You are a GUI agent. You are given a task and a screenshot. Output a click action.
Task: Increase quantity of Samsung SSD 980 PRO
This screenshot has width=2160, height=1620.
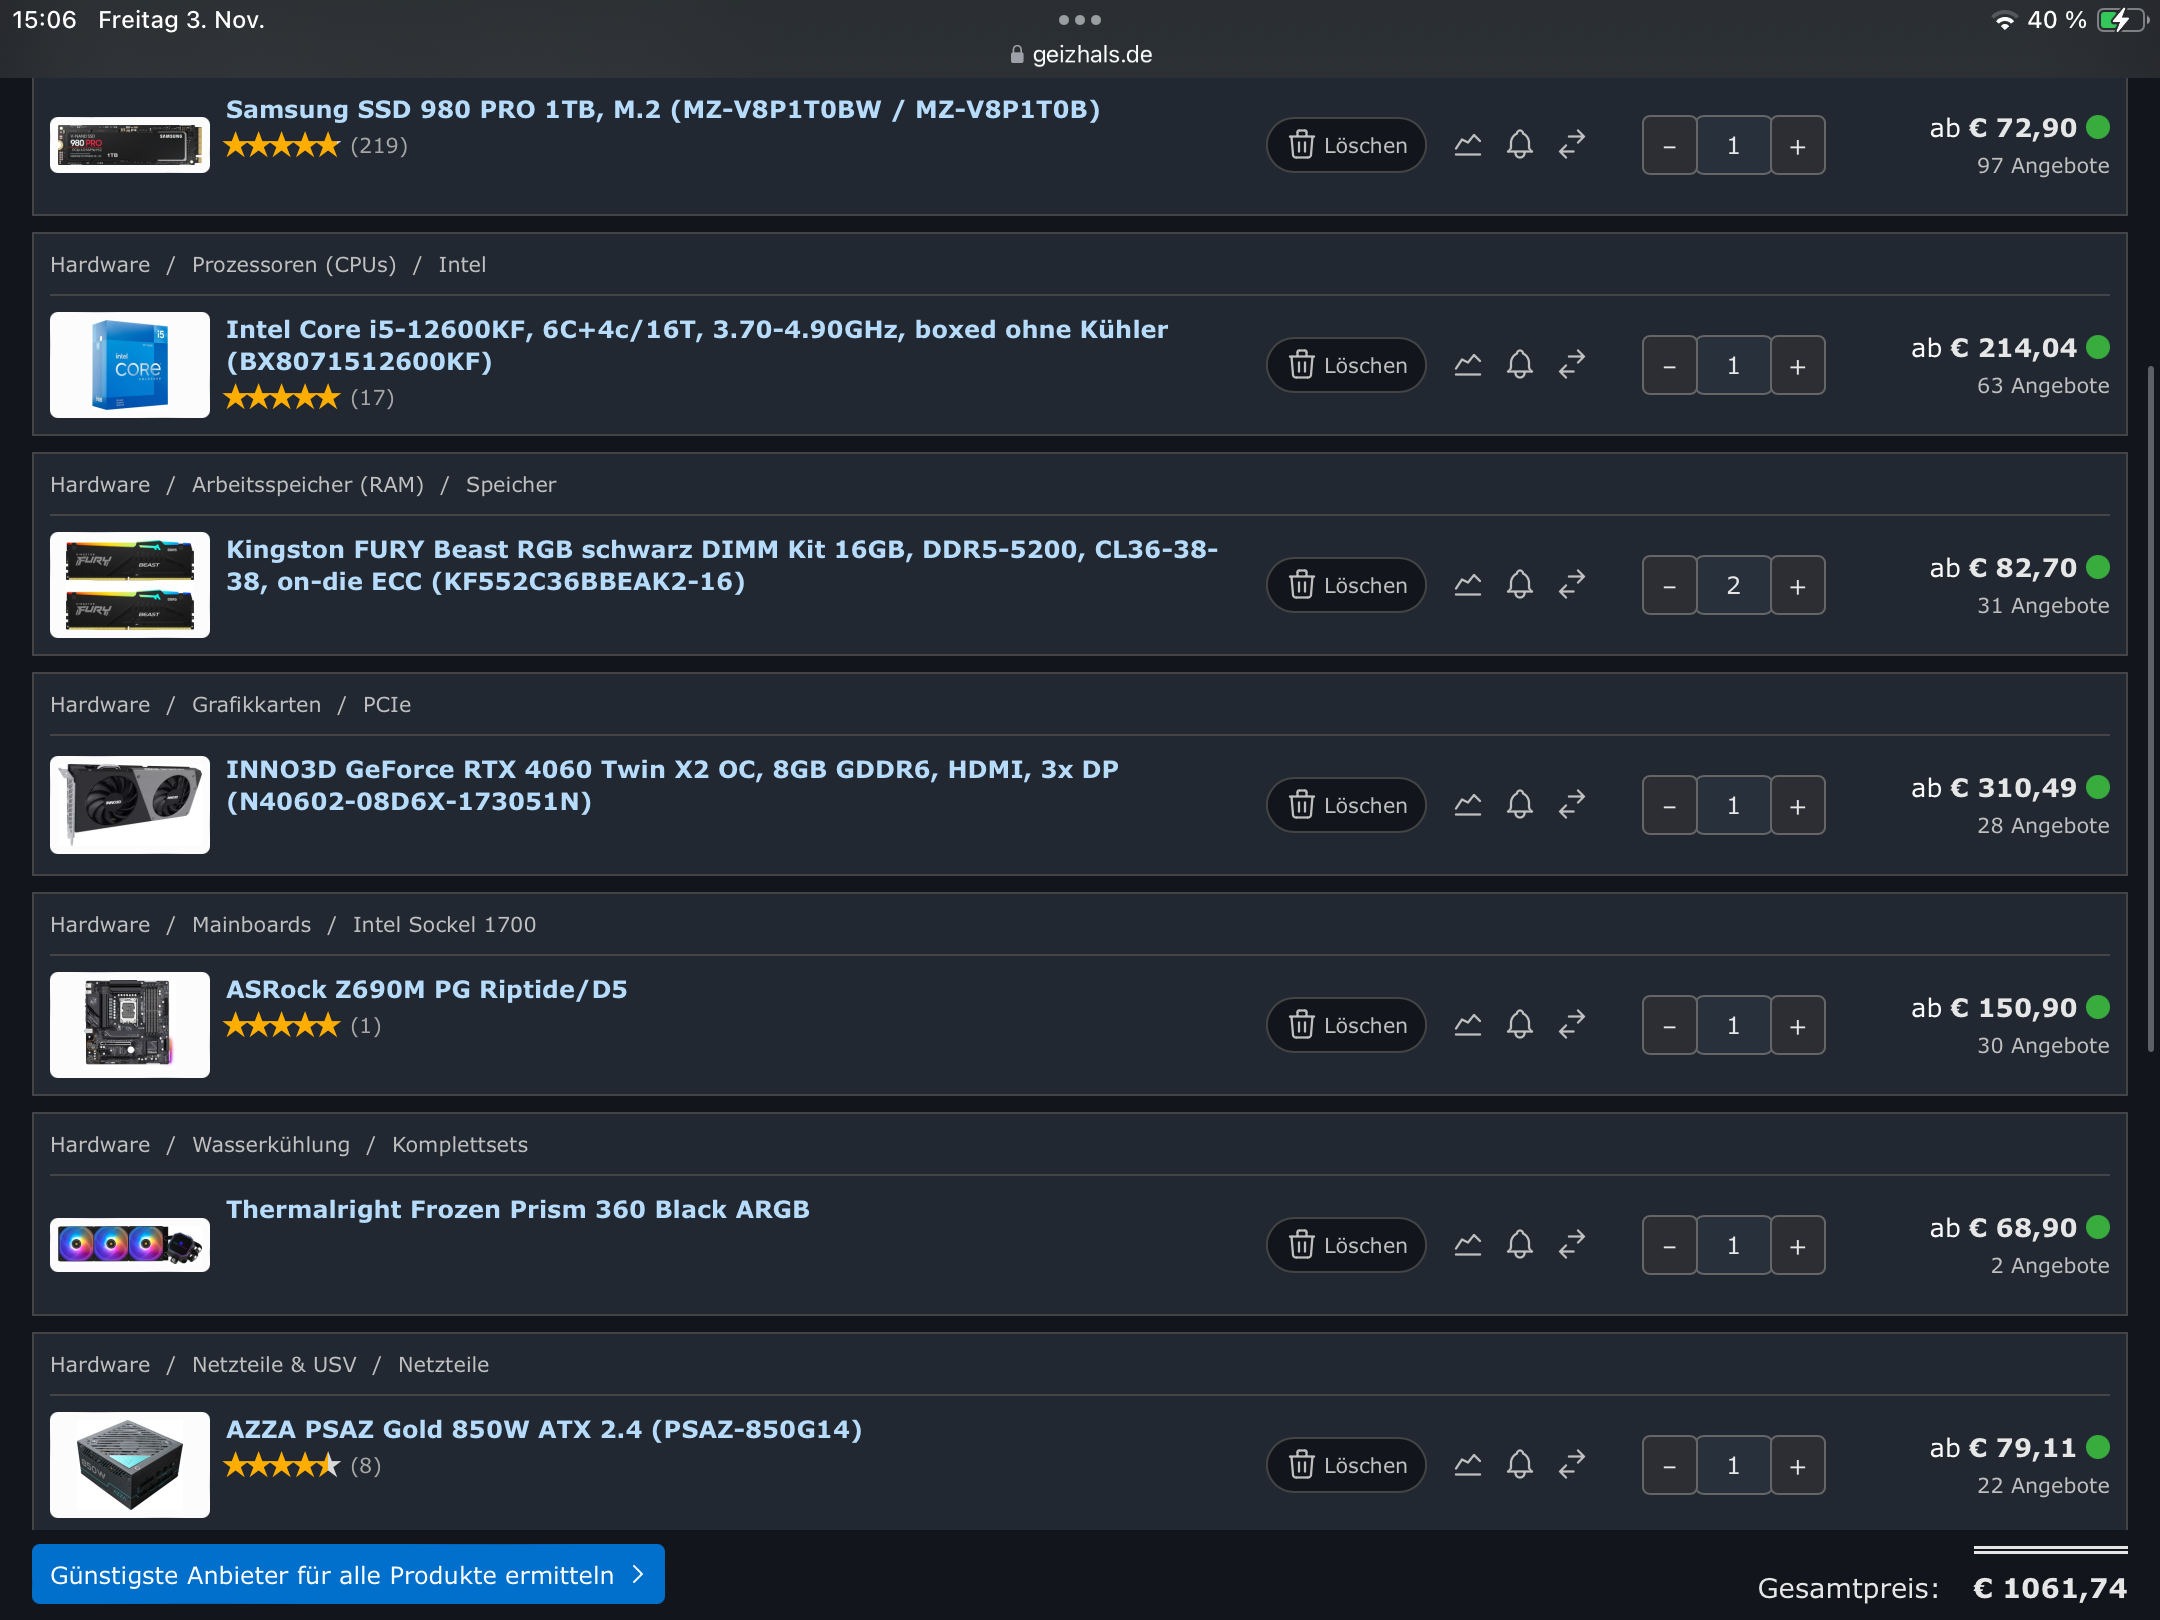pyautogui.click(x=1797, y=145)
